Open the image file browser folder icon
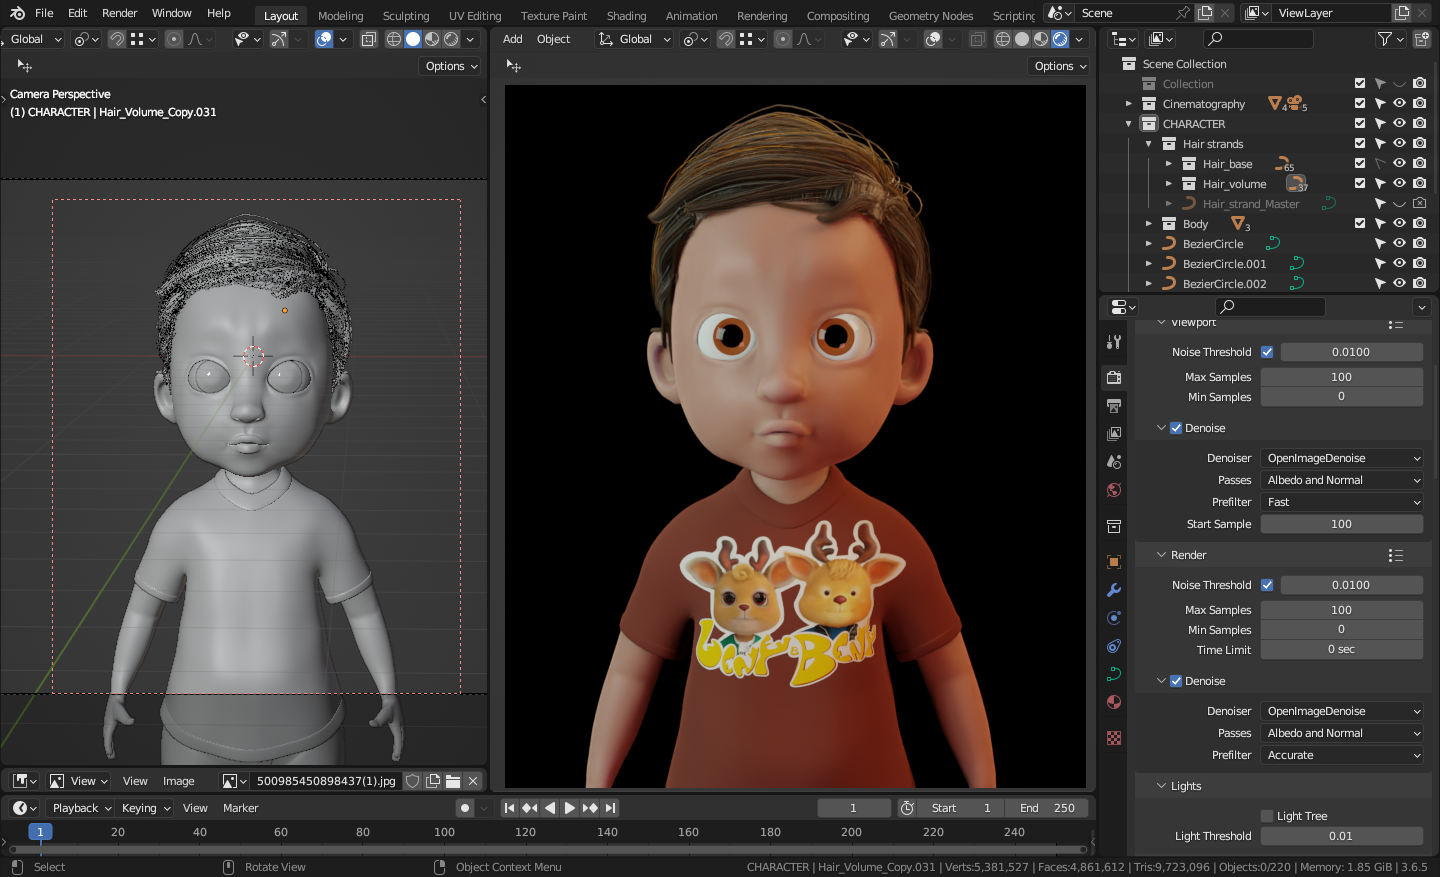This screenshot has width=1440, height=877. pyautogui.click(x=453, y=781)
